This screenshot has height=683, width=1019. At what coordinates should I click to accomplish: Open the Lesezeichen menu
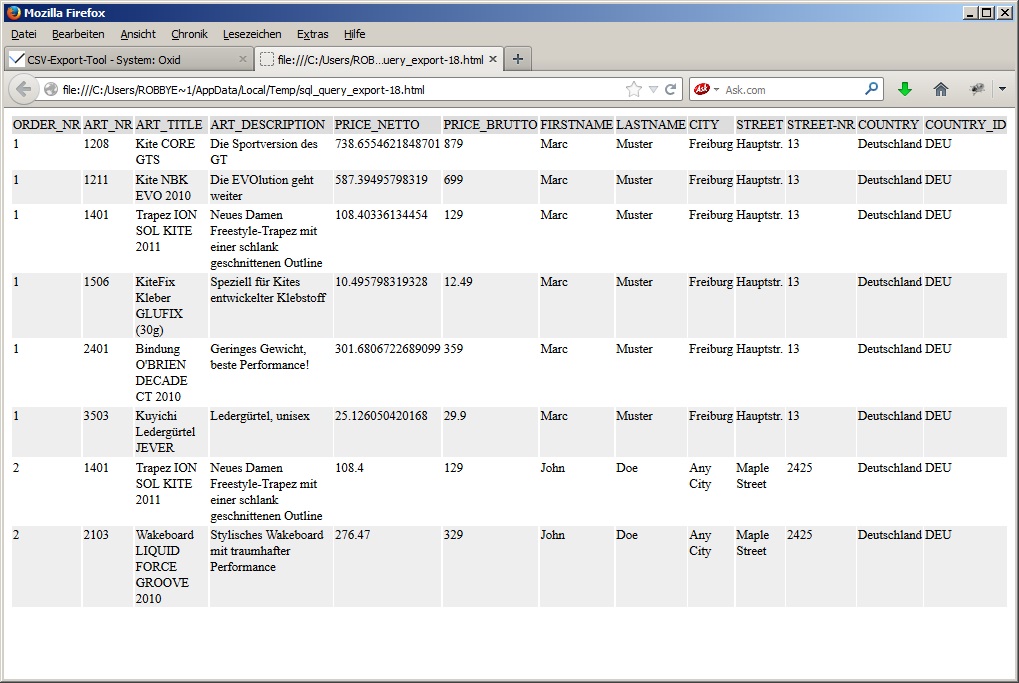(x=252, y=34)
